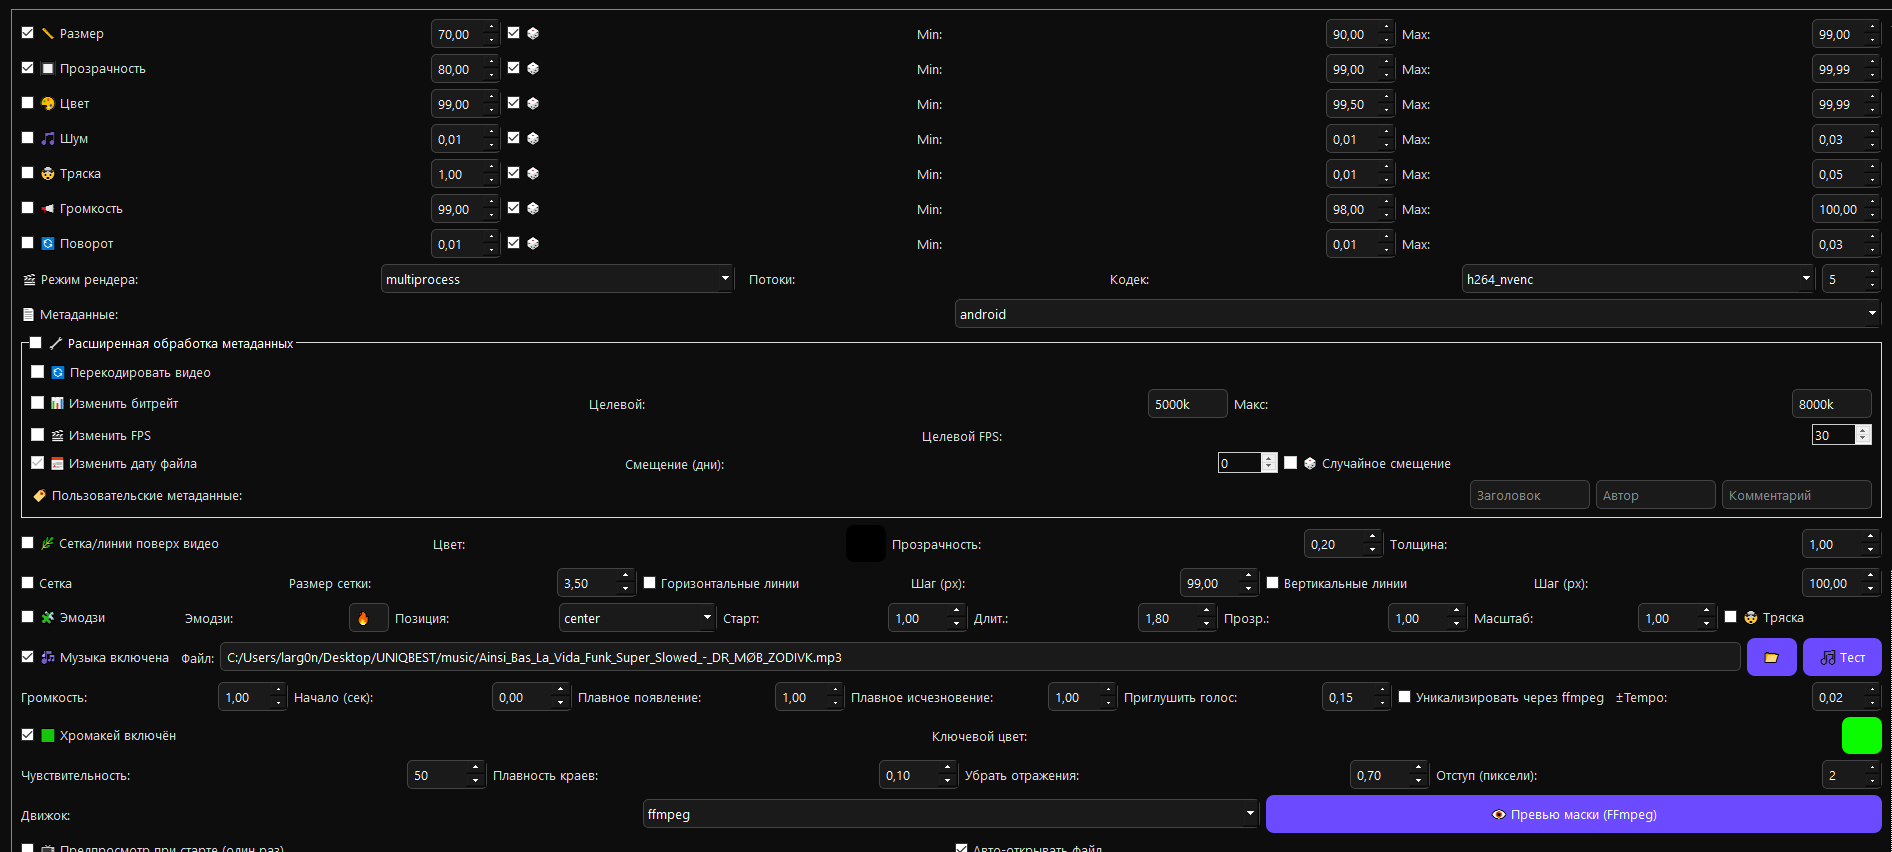Click the fire emoji picker button

[x=363, y=618]
